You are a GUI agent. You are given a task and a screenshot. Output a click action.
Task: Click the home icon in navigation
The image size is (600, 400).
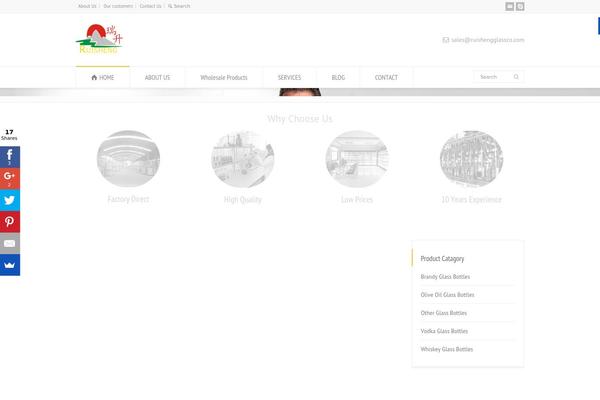[94, 77]
